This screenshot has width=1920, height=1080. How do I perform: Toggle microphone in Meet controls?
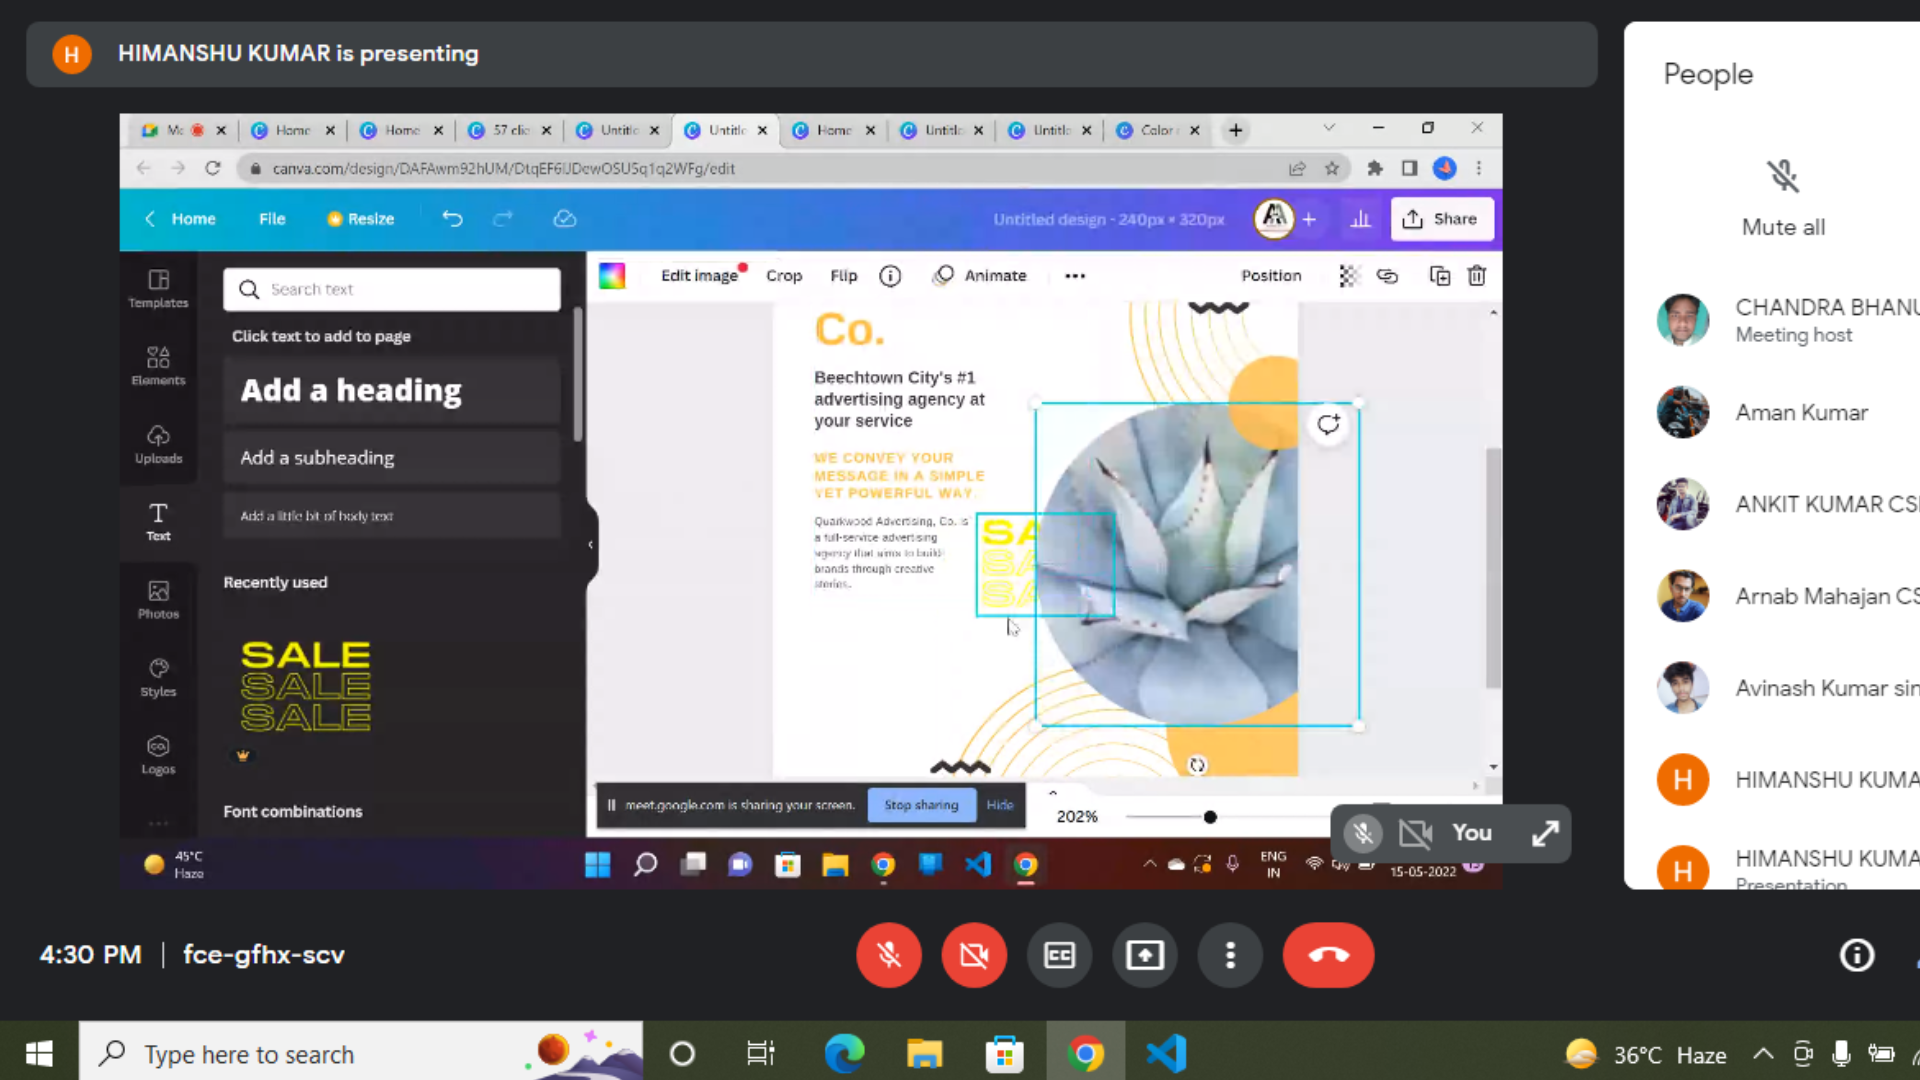[x=888, y=955]
